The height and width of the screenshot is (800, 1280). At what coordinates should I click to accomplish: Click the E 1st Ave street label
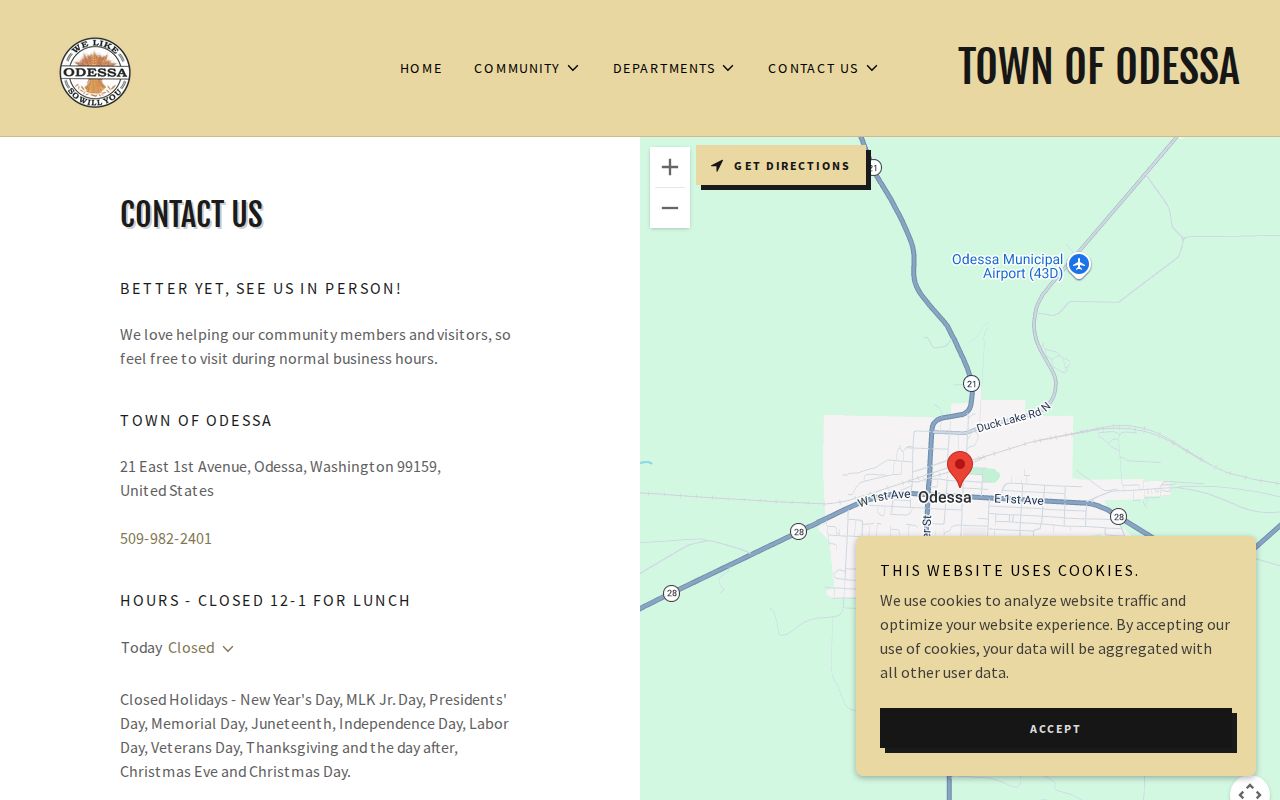pos(1019,500)
